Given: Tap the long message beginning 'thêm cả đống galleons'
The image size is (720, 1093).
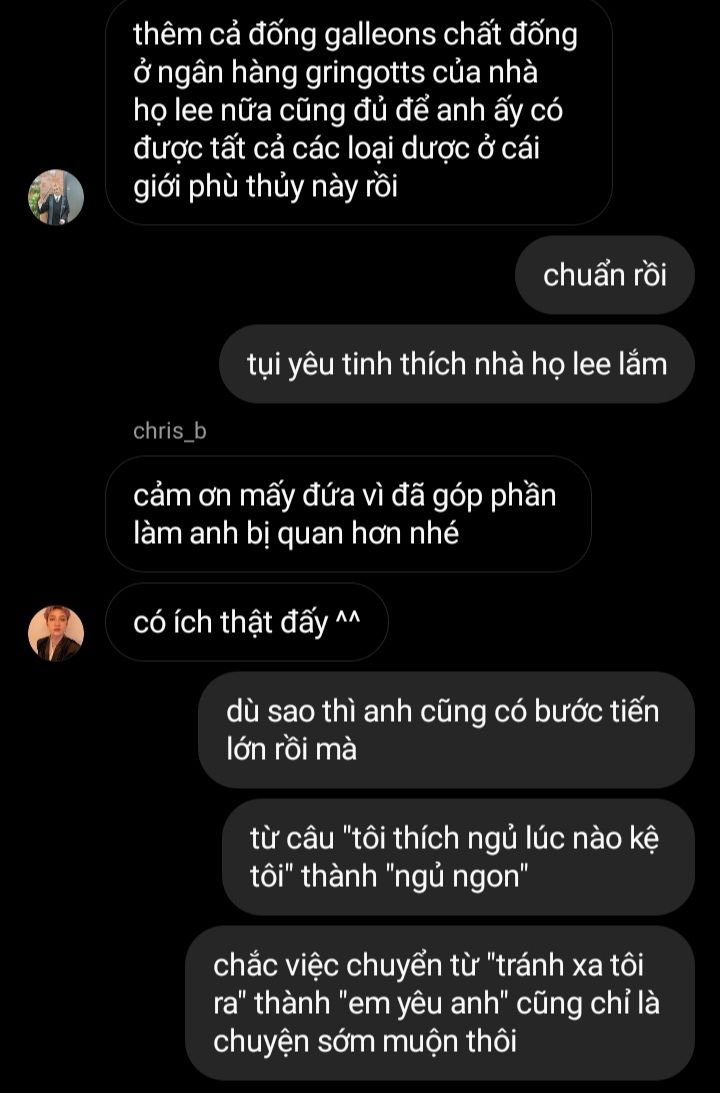Looking at the screenshot, I should [x=358, y=112].
